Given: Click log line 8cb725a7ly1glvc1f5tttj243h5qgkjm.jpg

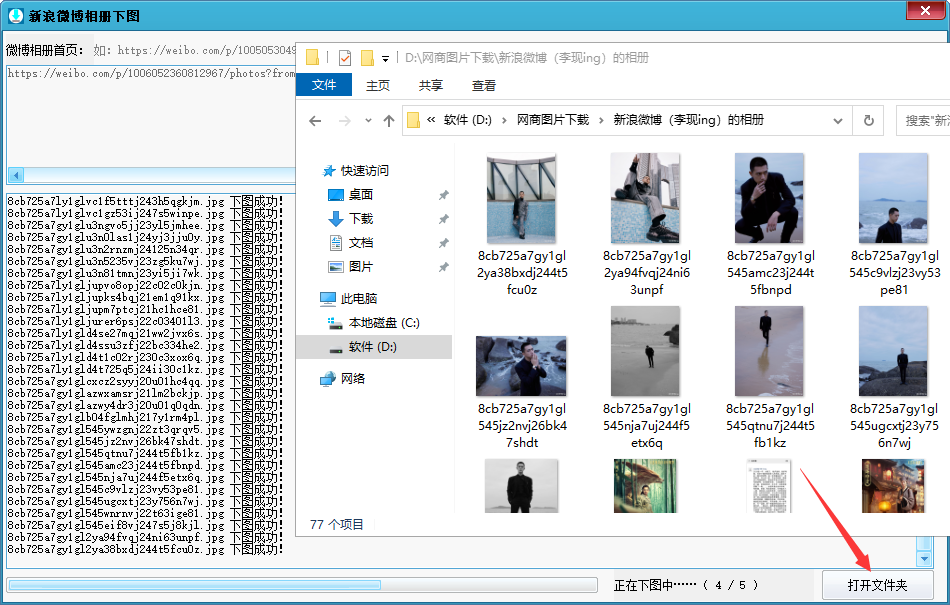Looking at the screenshot, I should click(x=144, y=202).
